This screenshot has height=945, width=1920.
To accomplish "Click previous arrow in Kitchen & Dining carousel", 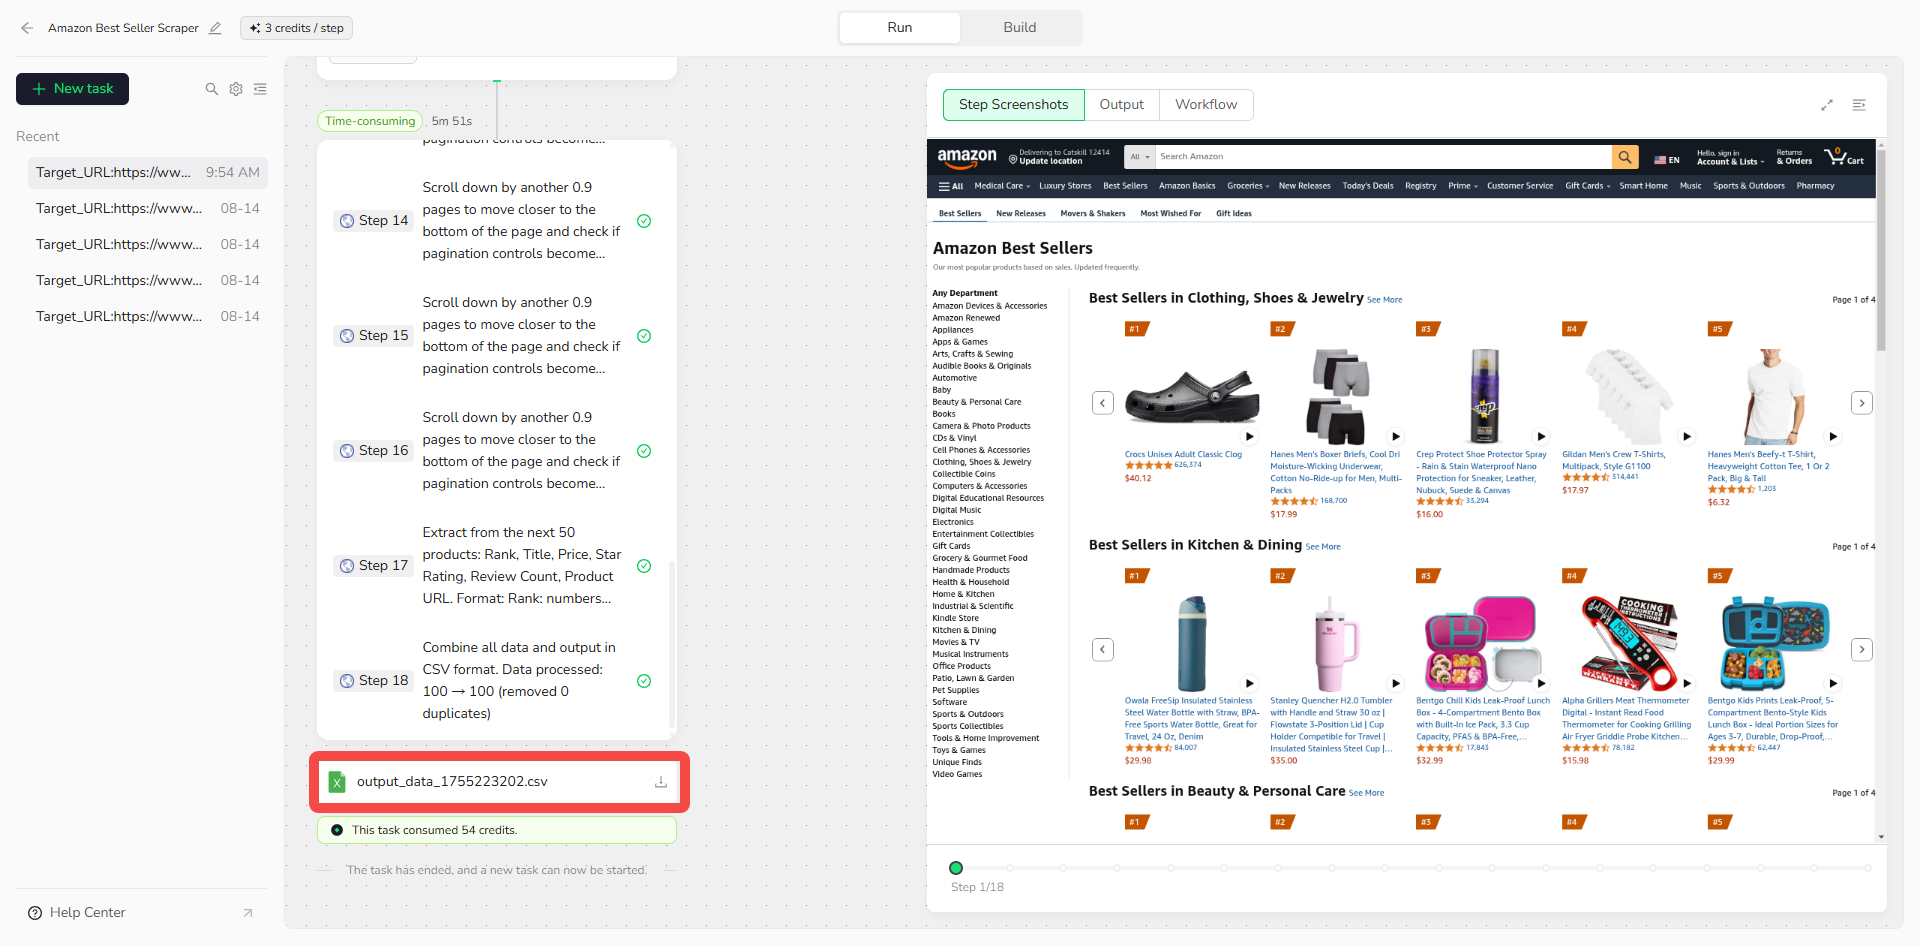I will pyautogui.click(x=1102, y=650).
